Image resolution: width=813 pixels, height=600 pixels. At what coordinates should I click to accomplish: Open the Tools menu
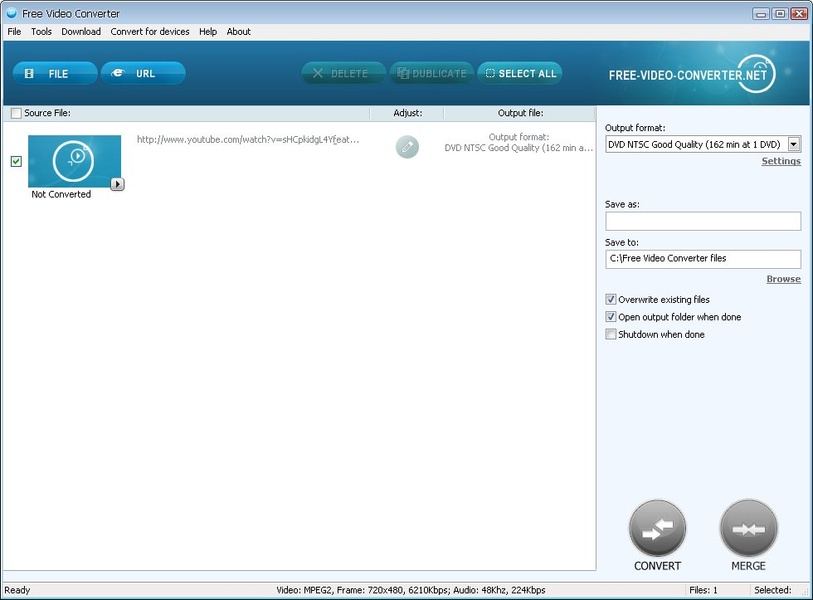(41, 32)
